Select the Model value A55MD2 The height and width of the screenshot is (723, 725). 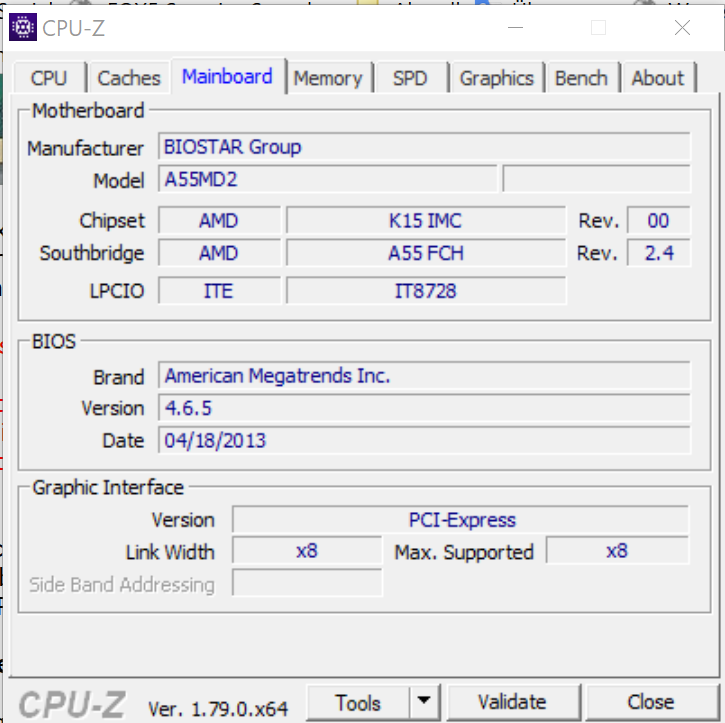pos(327,179)
